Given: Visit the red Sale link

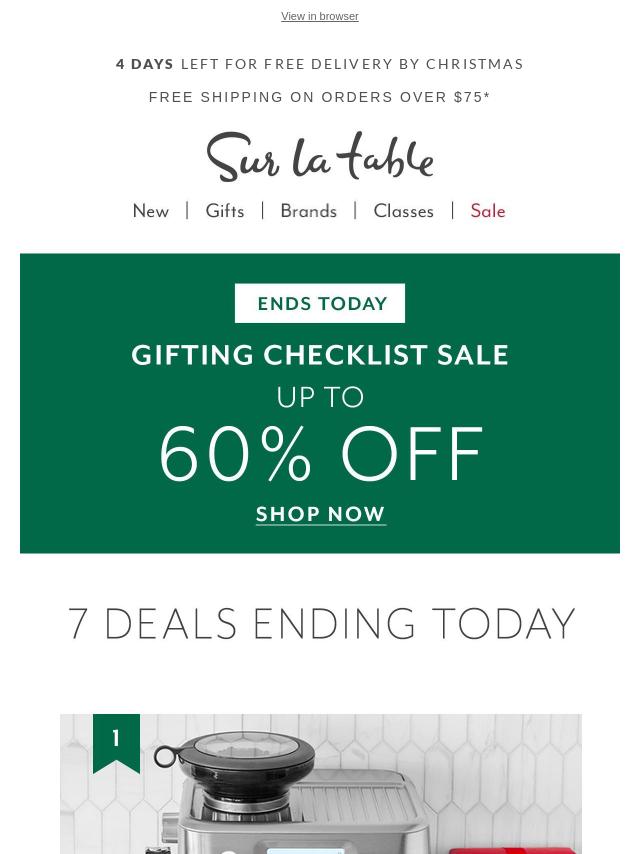Looking at the screenshot, I should point(488,211).
